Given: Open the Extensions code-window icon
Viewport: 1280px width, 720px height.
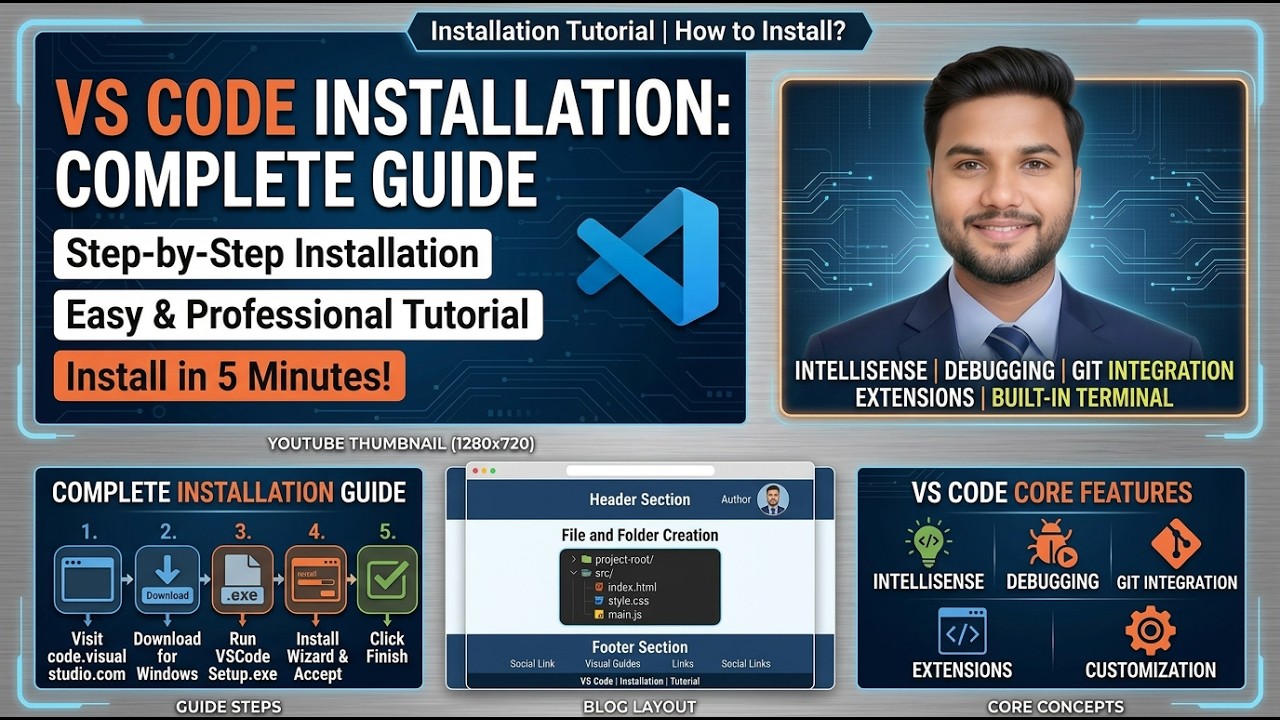Looking at the screenshot, I should point(962,631).
